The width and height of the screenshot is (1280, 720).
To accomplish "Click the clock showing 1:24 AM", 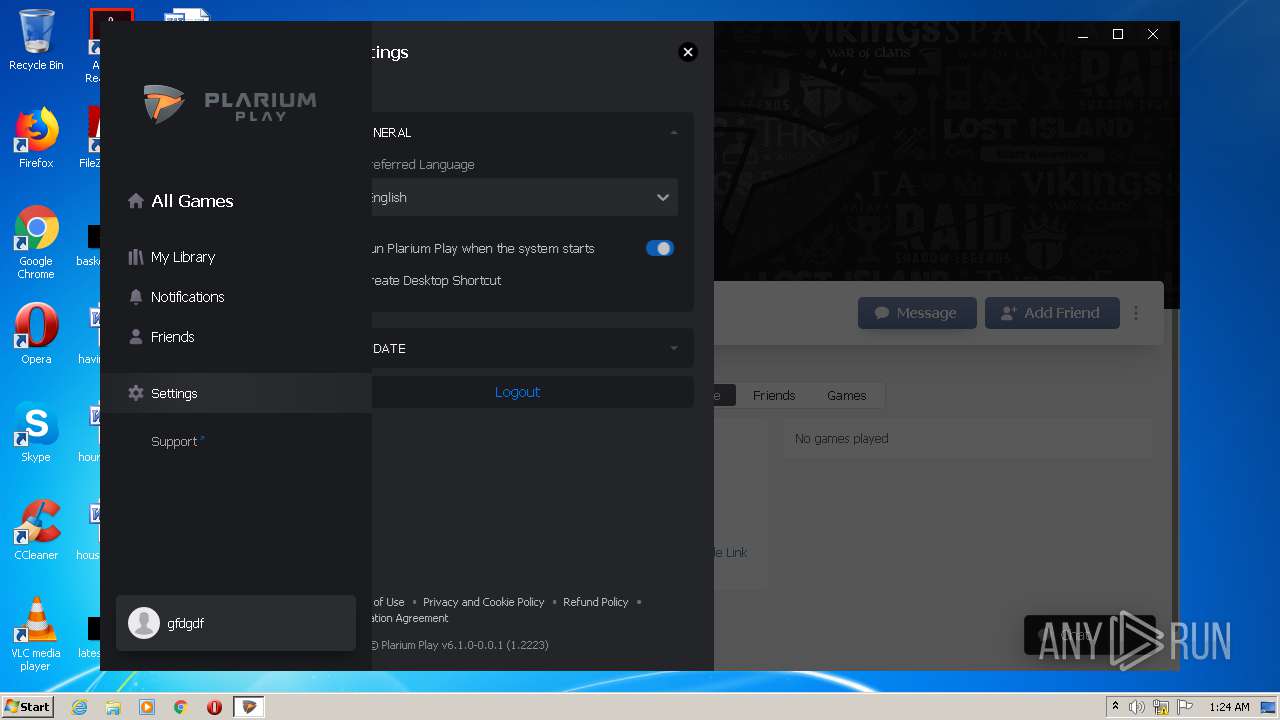I will pos(1229,707).
